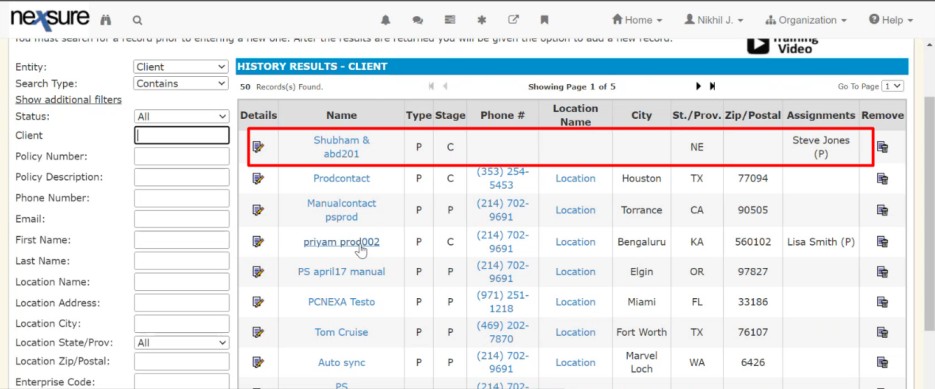Viewport: 935px width, 389px height.
Task: Open Location link for Miami row
Action: click(x=575, y=302)
